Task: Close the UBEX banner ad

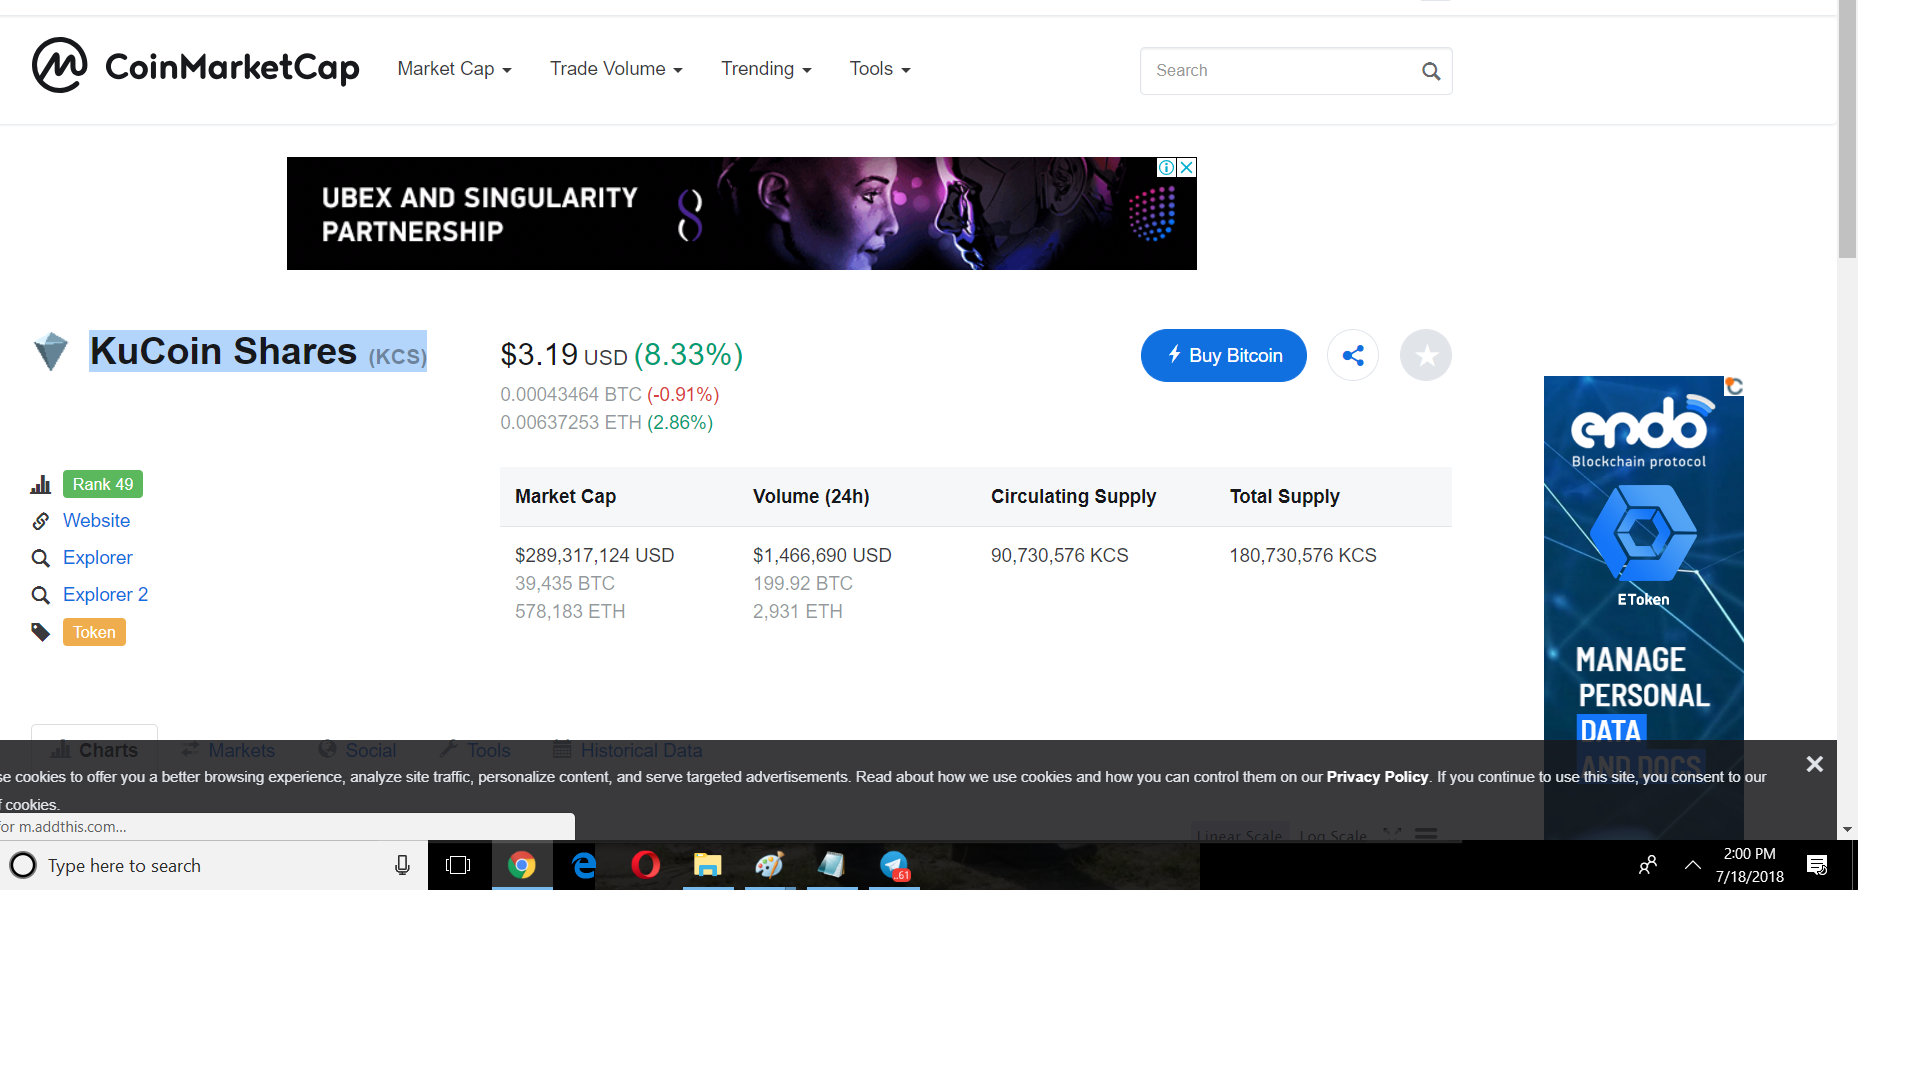Action: 1187,167
